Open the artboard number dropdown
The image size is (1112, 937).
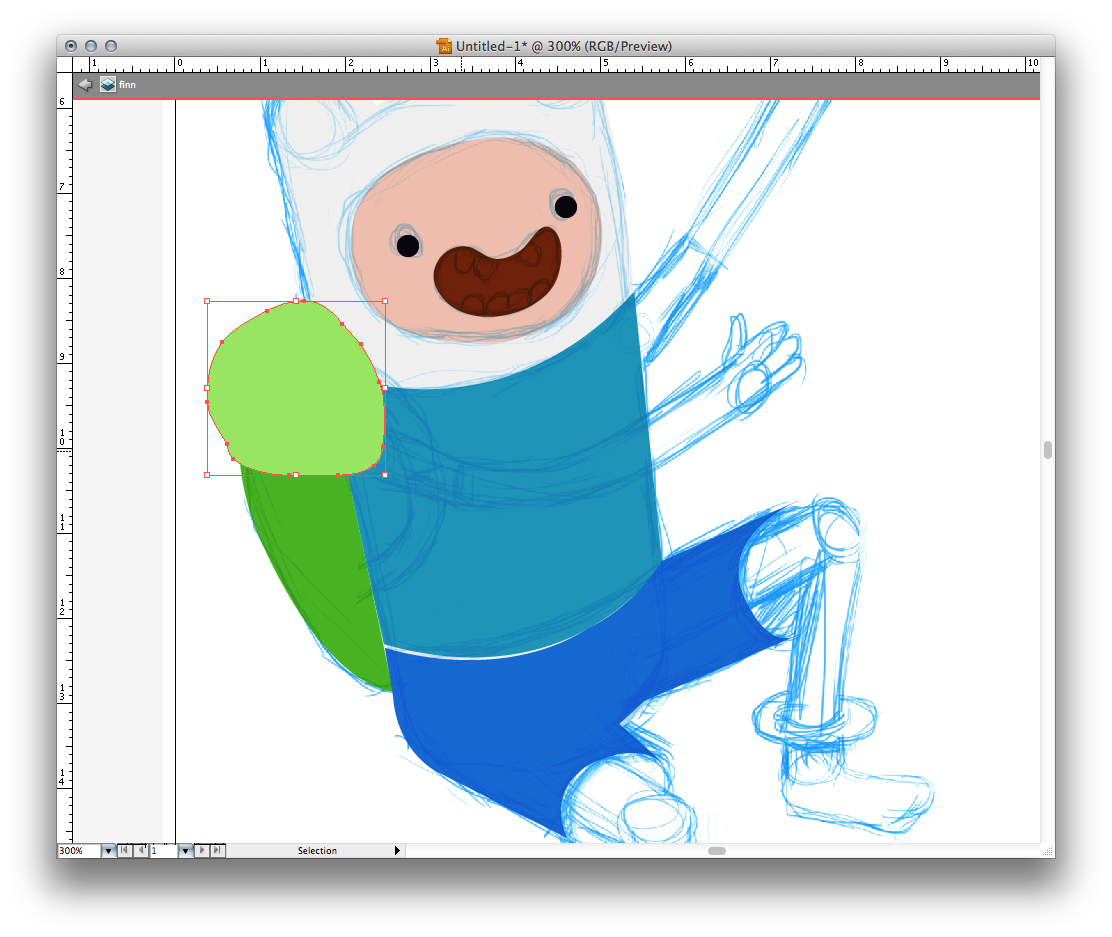[185, 851]
